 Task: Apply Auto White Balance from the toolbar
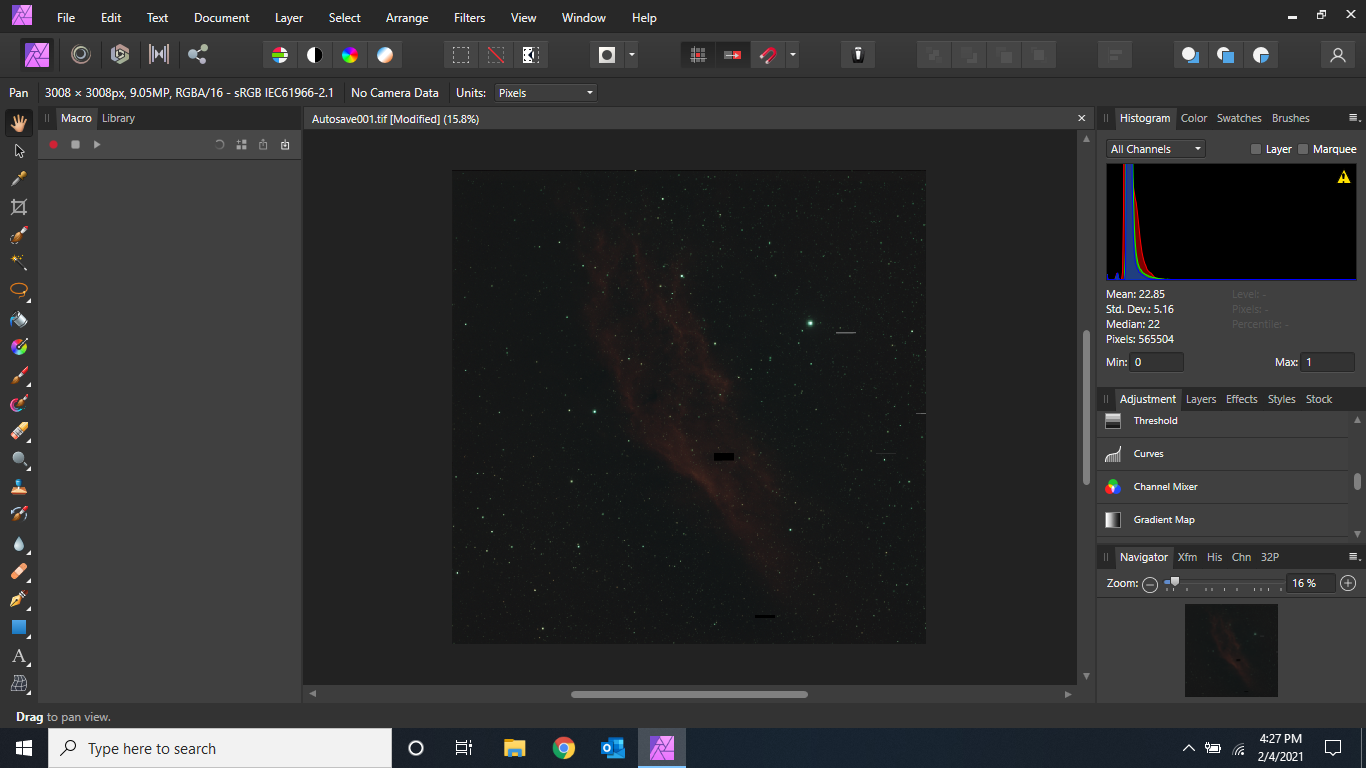coord(383,54)
